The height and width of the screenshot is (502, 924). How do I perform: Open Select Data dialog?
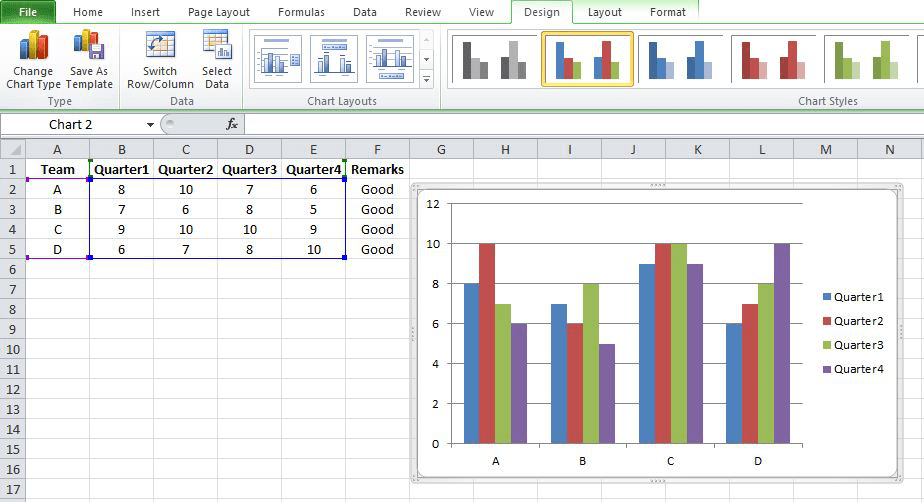[217, 60]
